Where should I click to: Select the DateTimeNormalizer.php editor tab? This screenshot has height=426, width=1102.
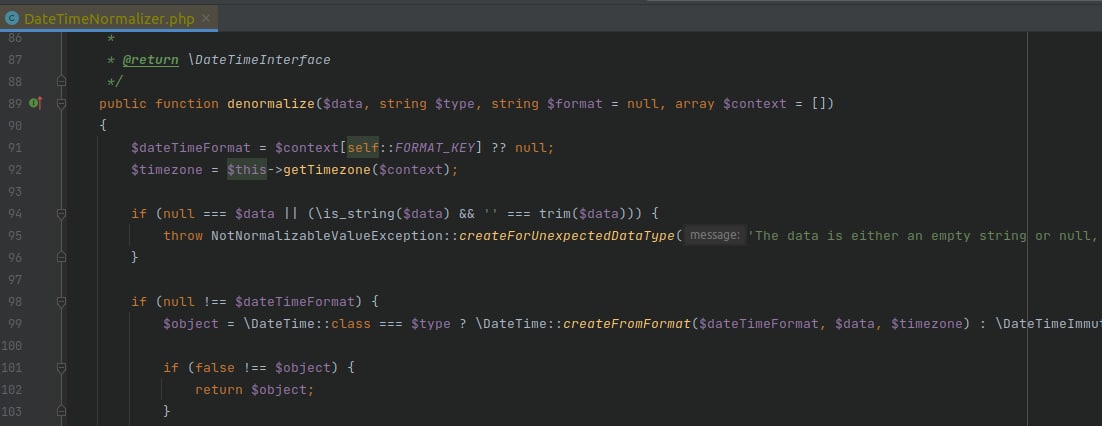pos(109,18)
